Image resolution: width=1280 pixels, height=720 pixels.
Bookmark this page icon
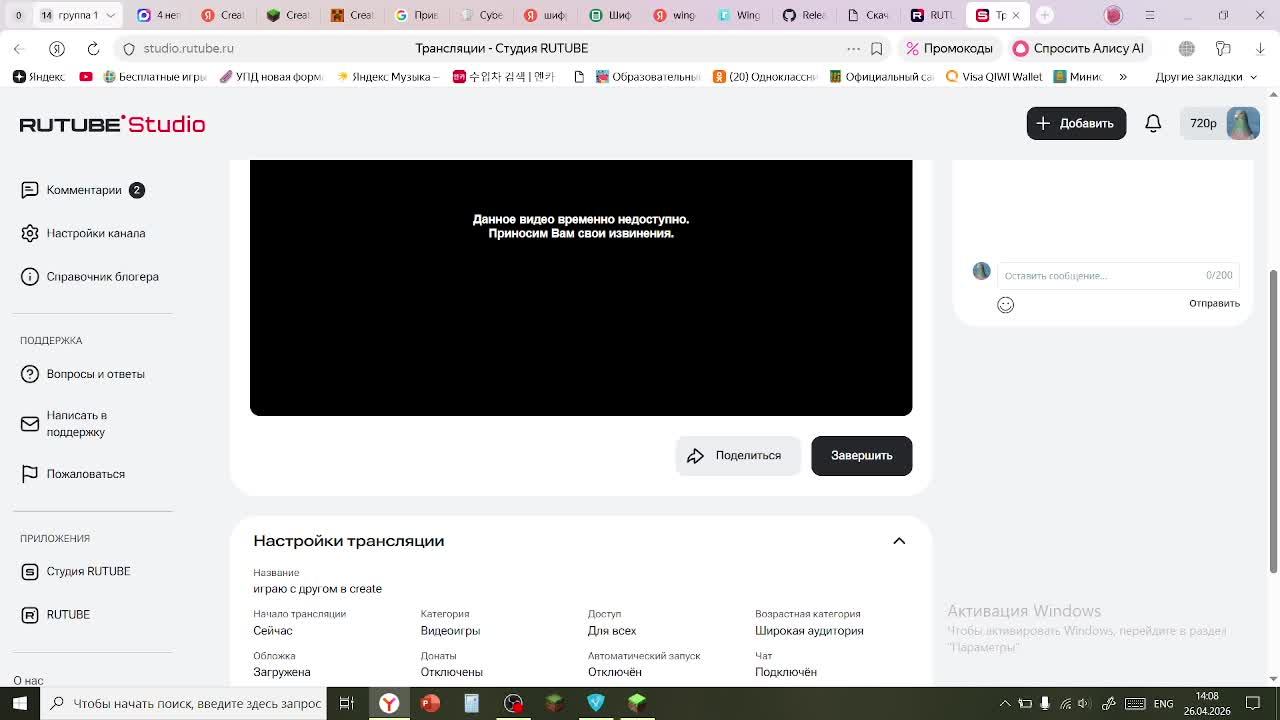877,48
